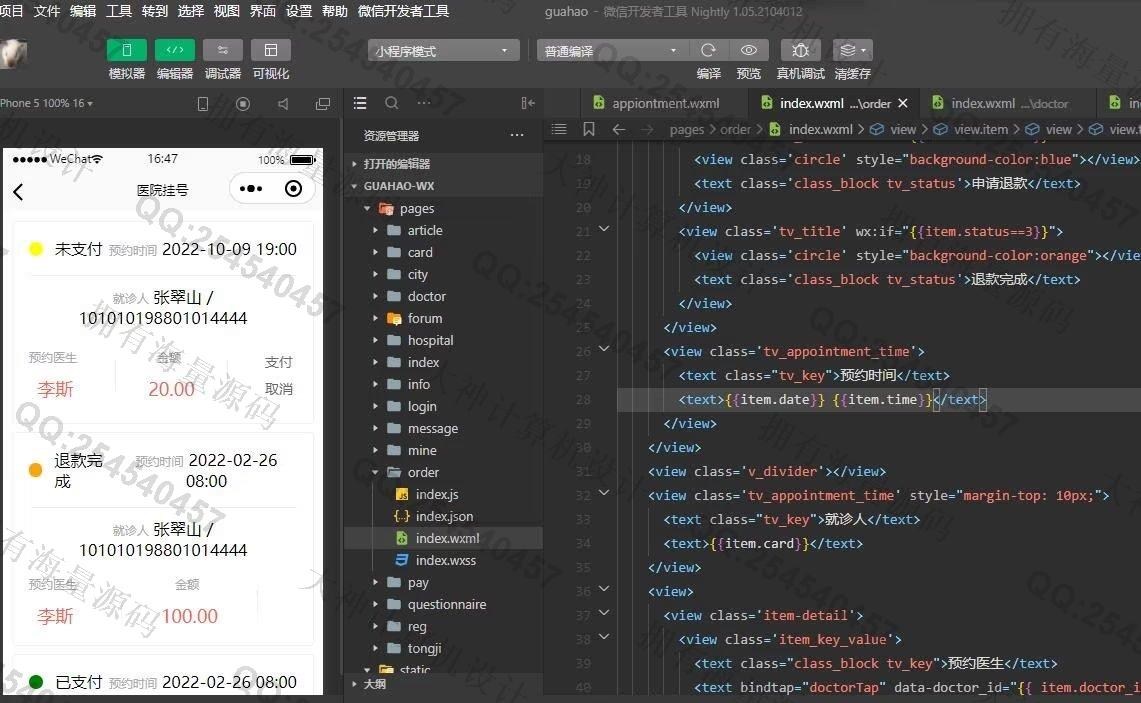The height and width of the screenshot is (703, 1141).
Task: Click the navigate forward arrow
Action: tap(648, 130)
